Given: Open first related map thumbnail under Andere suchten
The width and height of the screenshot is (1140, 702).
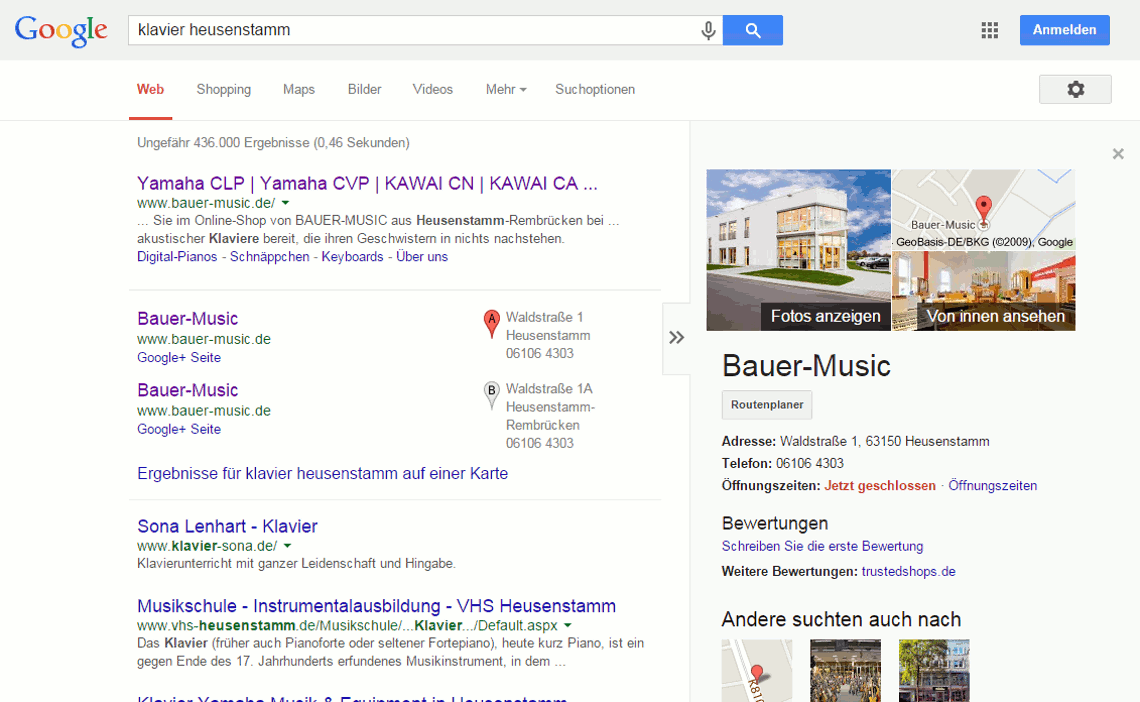Looking at the screenshot, I should [757, 670].
